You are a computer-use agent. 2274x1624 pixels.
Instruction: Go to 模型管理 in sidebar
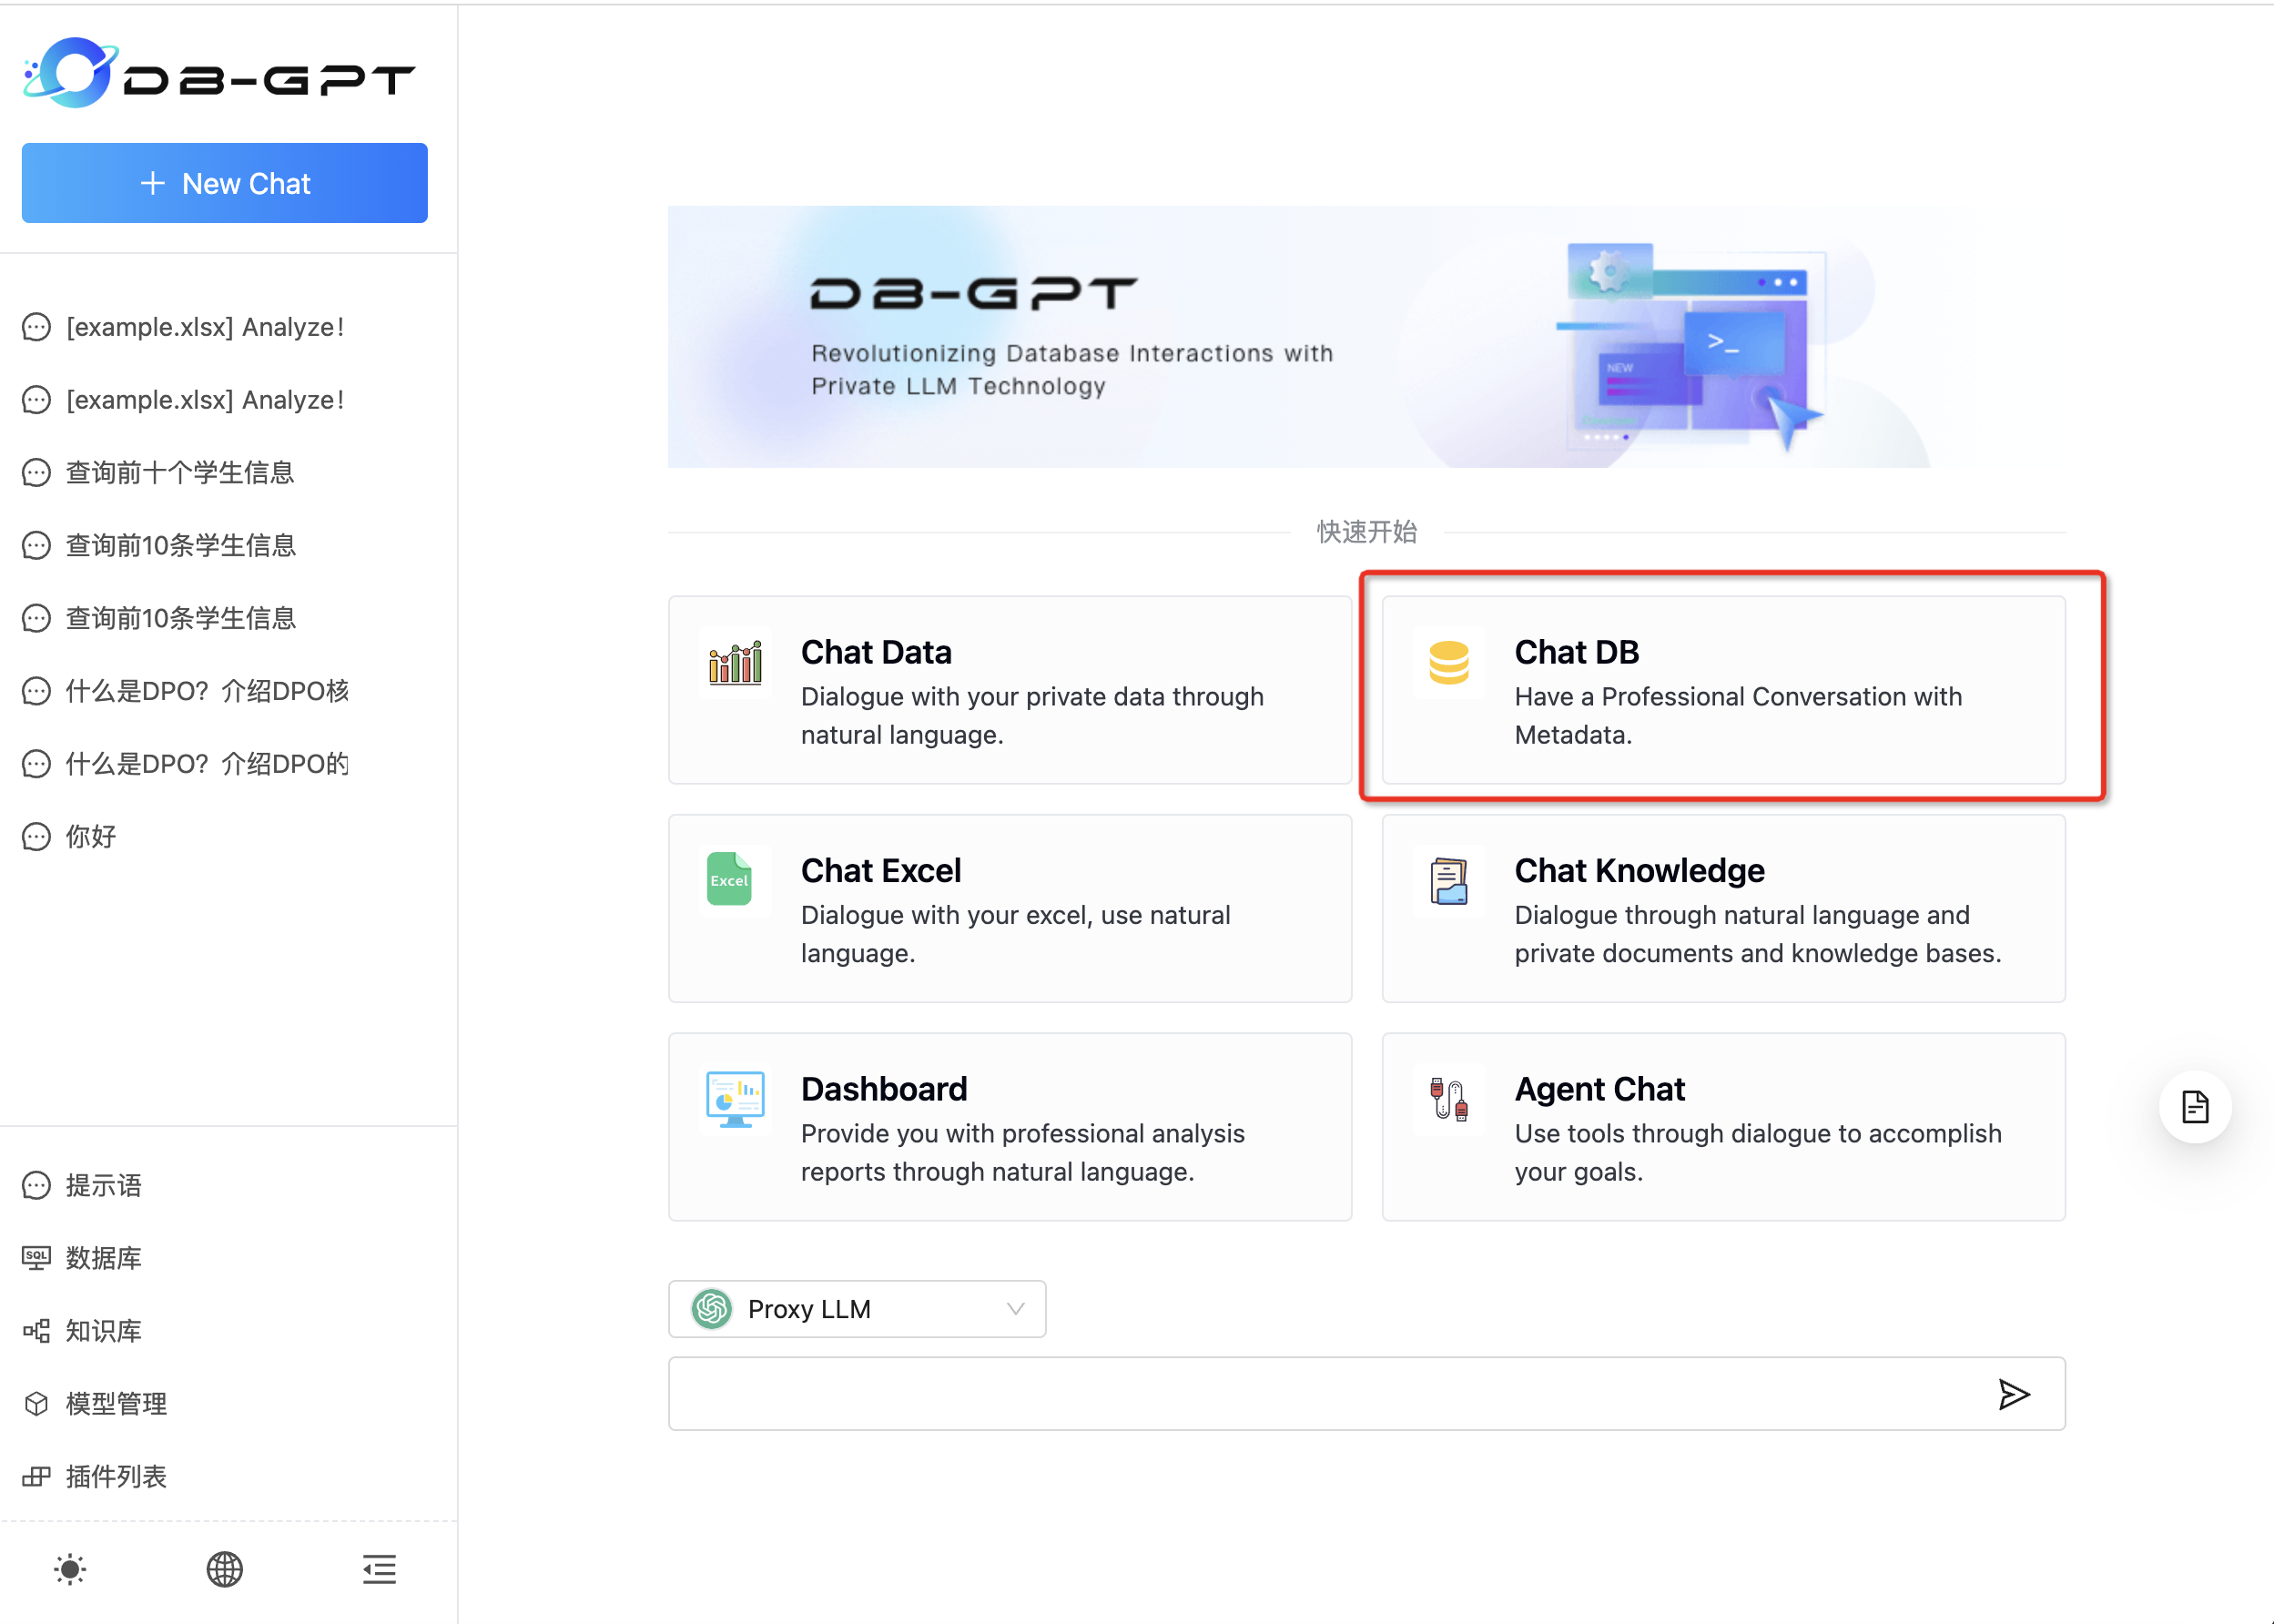[115, 1404]
